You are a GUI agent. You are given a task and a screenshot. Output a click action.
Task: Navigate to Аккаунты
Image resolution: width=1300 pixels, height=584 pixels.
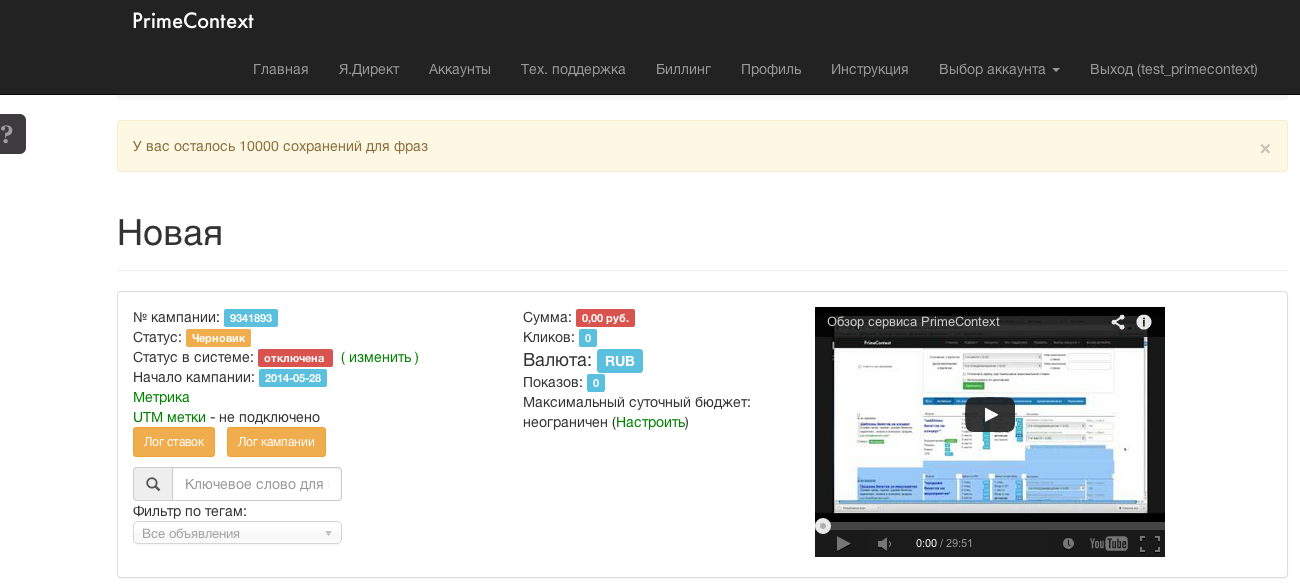point(460,69)
